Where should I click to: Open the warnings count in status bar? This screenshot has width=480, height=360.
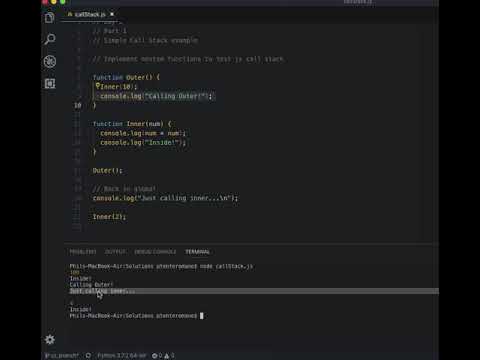point(169,356)
